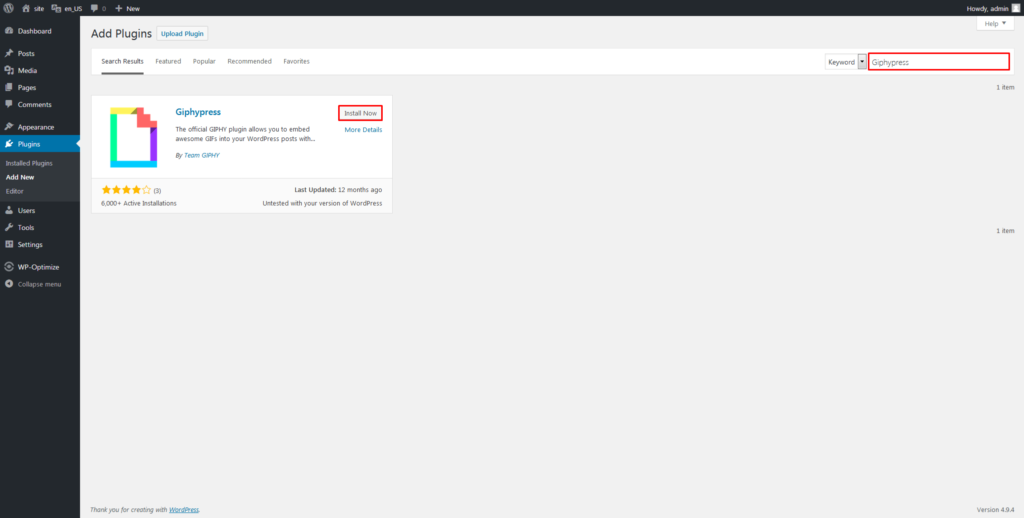Viewport: 1024px width, 518px height.
Task: Click Install Now for Giphypress
Action: tap(360, 113)
